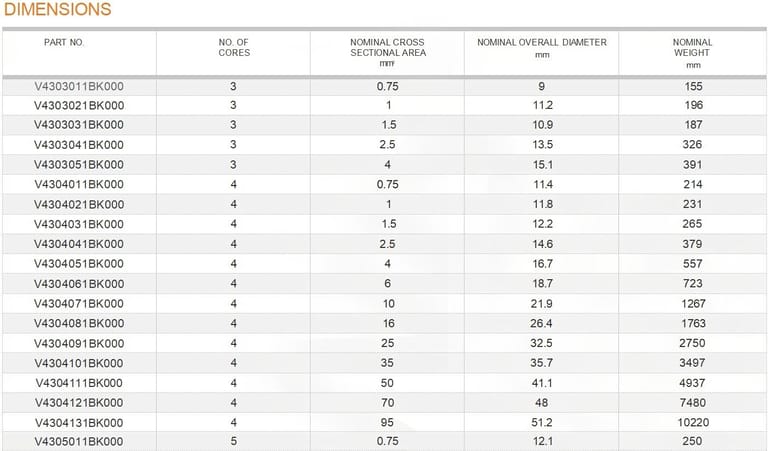Viewport: 768px width, 451px height.
Task: Click the PART NO. column header
Action: coord(65,43)
